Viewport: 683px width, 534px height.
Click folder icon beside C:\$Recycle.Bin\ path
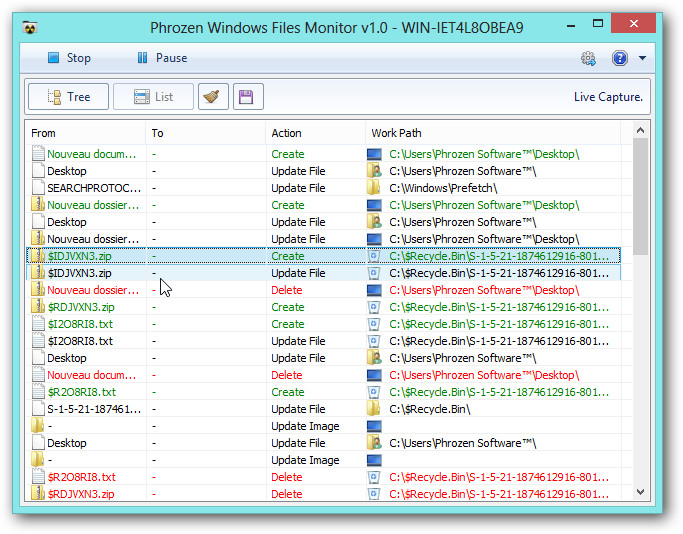point(374,409)
